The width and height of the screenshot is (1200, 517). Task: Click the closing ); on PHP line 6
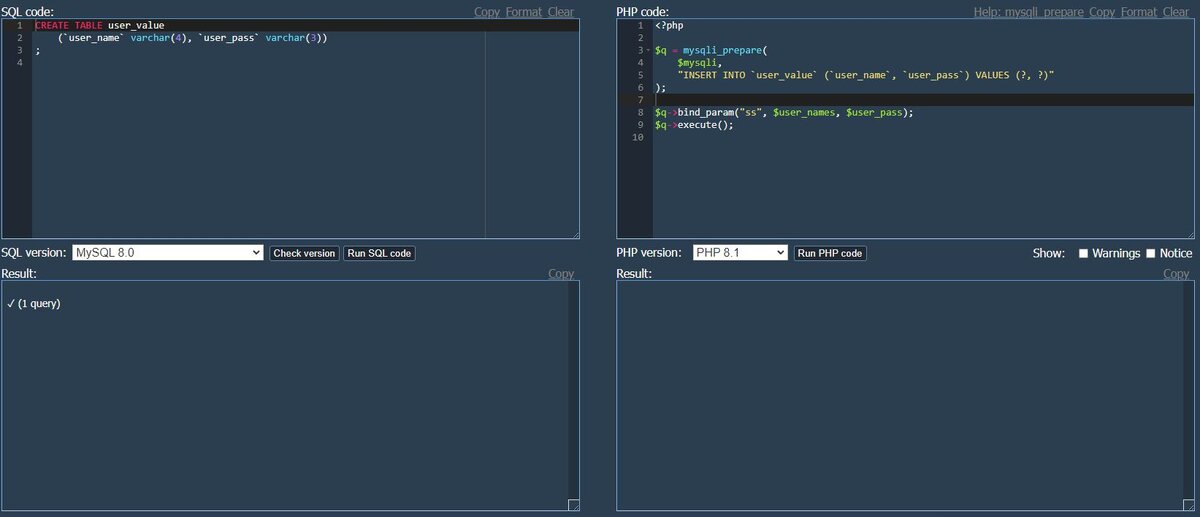pyautogui.click(x=659, y=87)
